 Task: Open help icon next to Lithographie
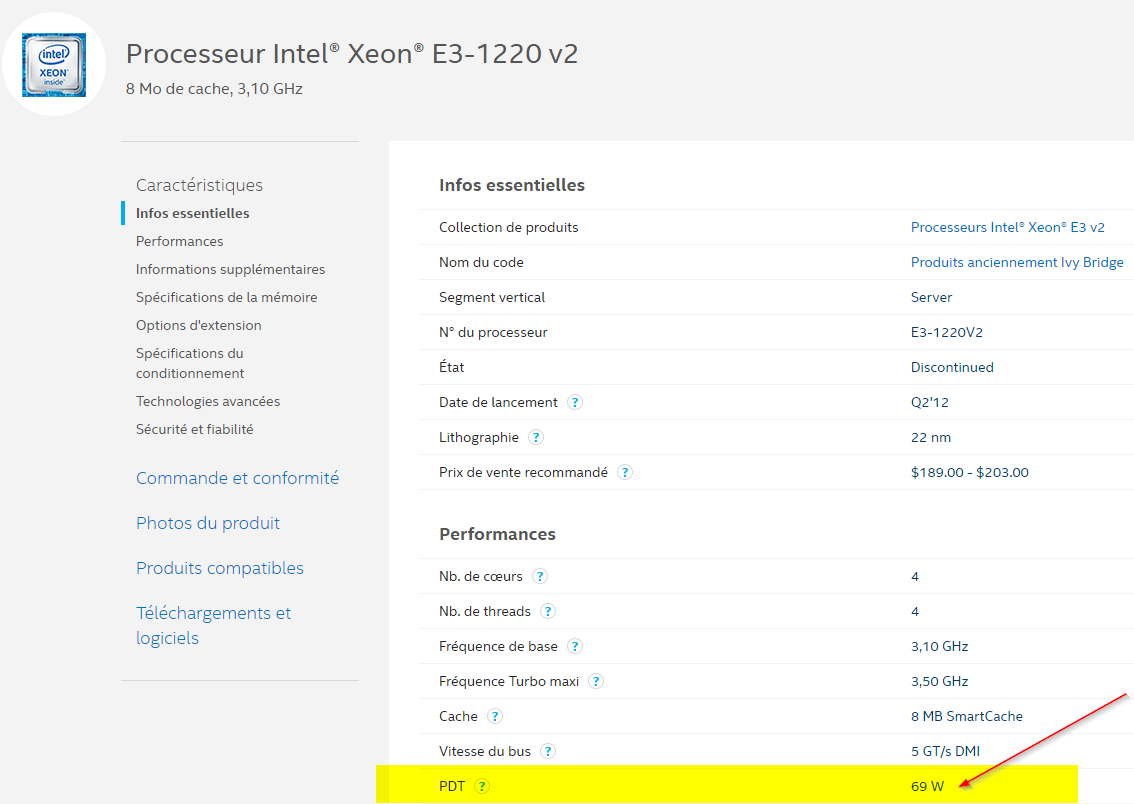(536, 437)
